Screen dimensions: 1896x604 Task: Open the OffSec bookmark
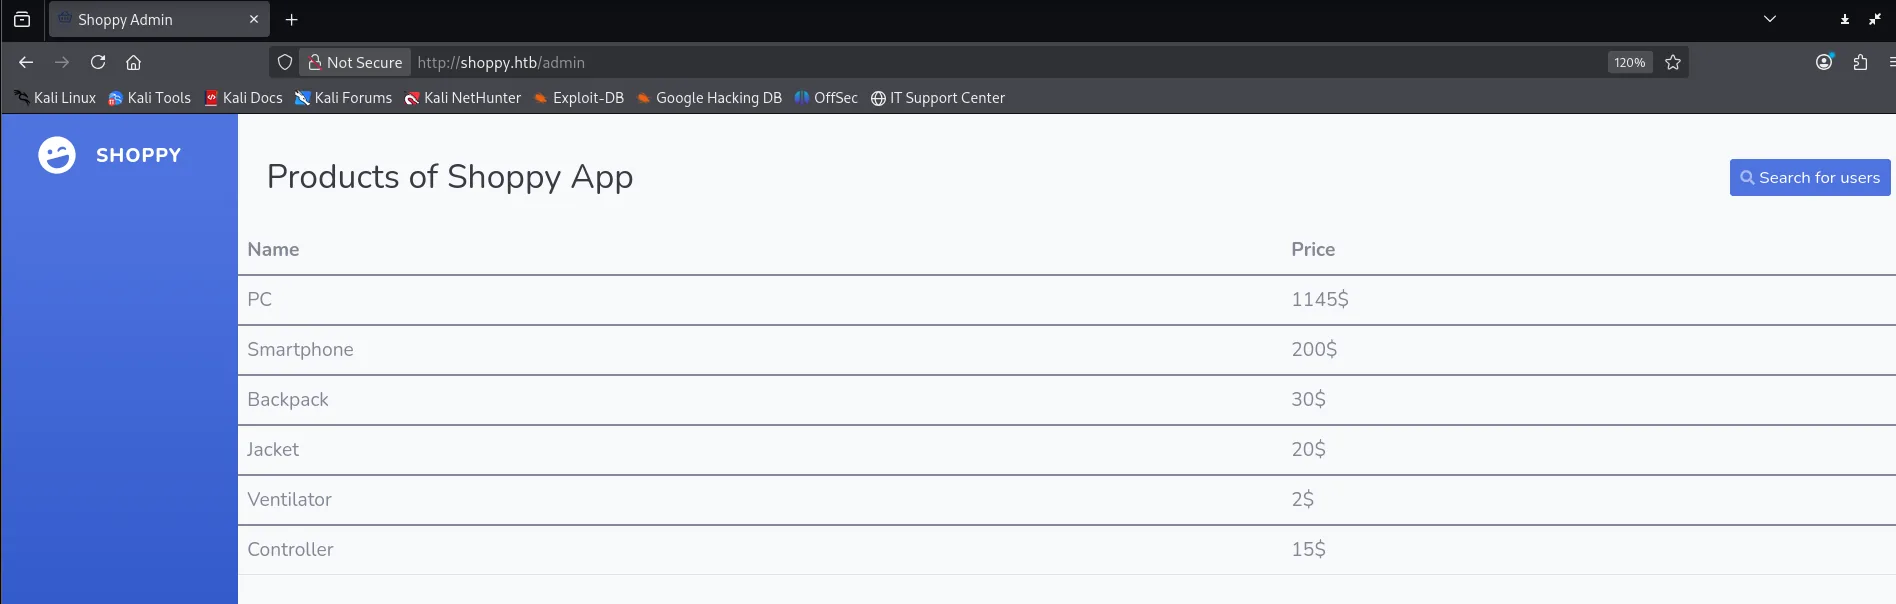(x=826, y=98)
